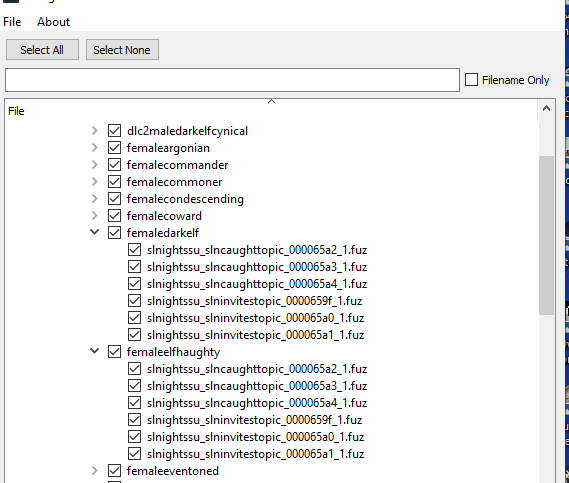Select slncaughttopic_000065a2_1.fuz filename in femaledarkelf
This screenshot has width=569, height=483.
(x=257, y=250)
